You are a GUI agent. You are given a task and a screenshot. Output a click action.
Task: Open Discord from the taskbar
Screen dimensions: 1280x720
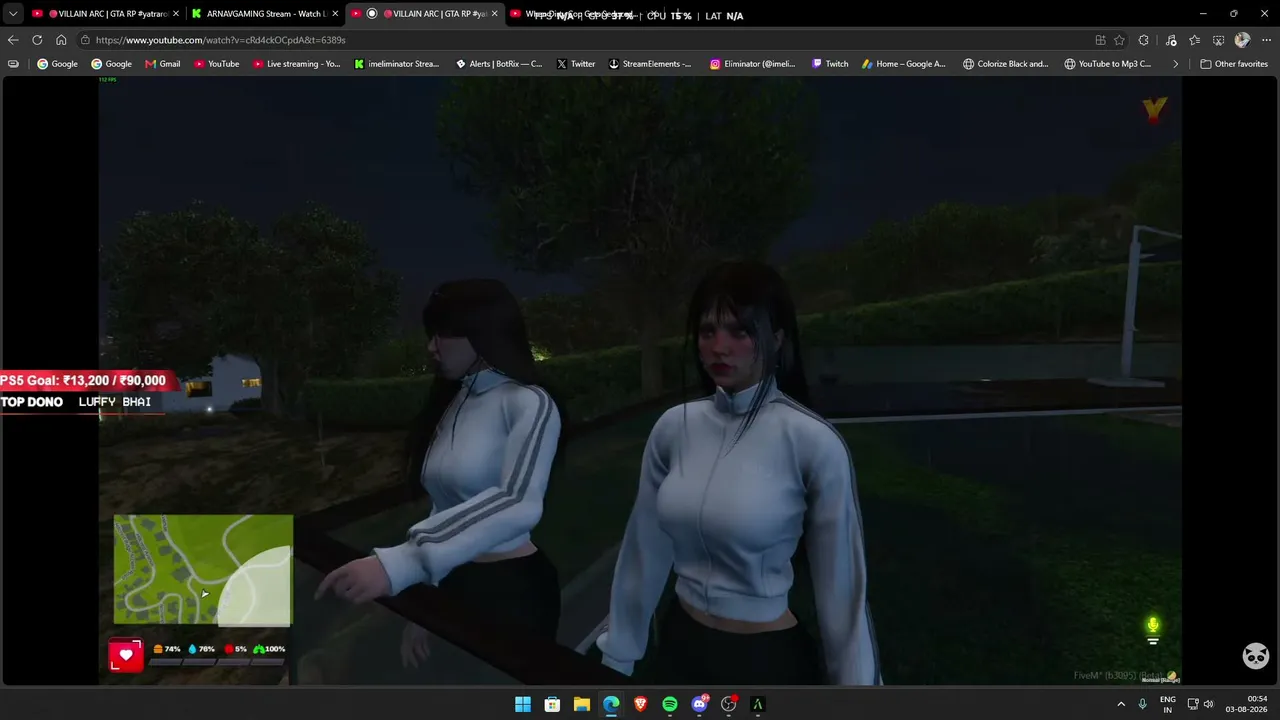pyautogui.click(x=699, y=704)
